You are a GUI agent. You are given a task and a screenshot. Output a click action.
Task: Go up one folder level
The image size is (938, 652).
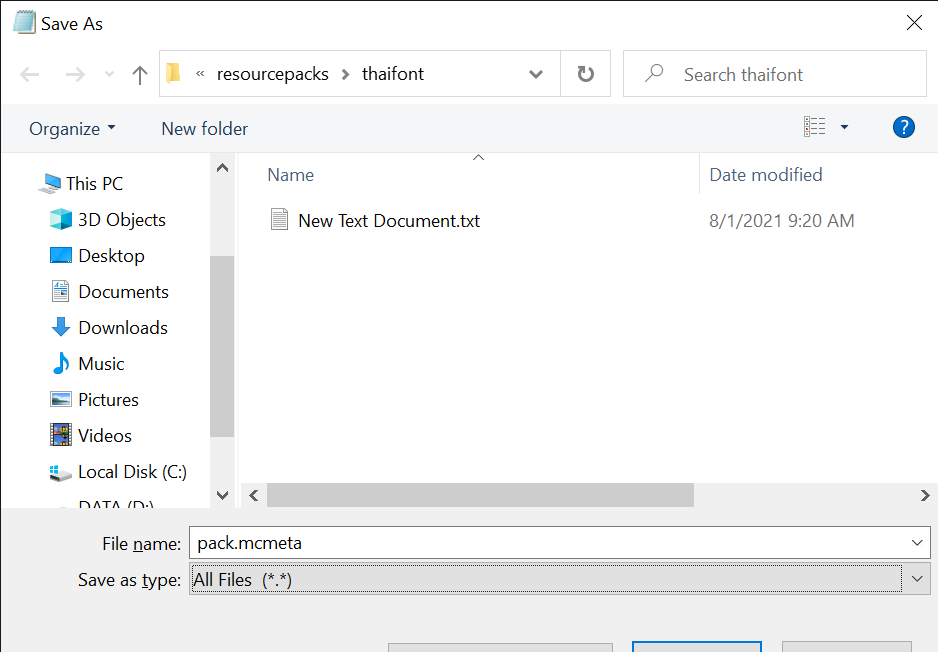click(x=139, y=75)
